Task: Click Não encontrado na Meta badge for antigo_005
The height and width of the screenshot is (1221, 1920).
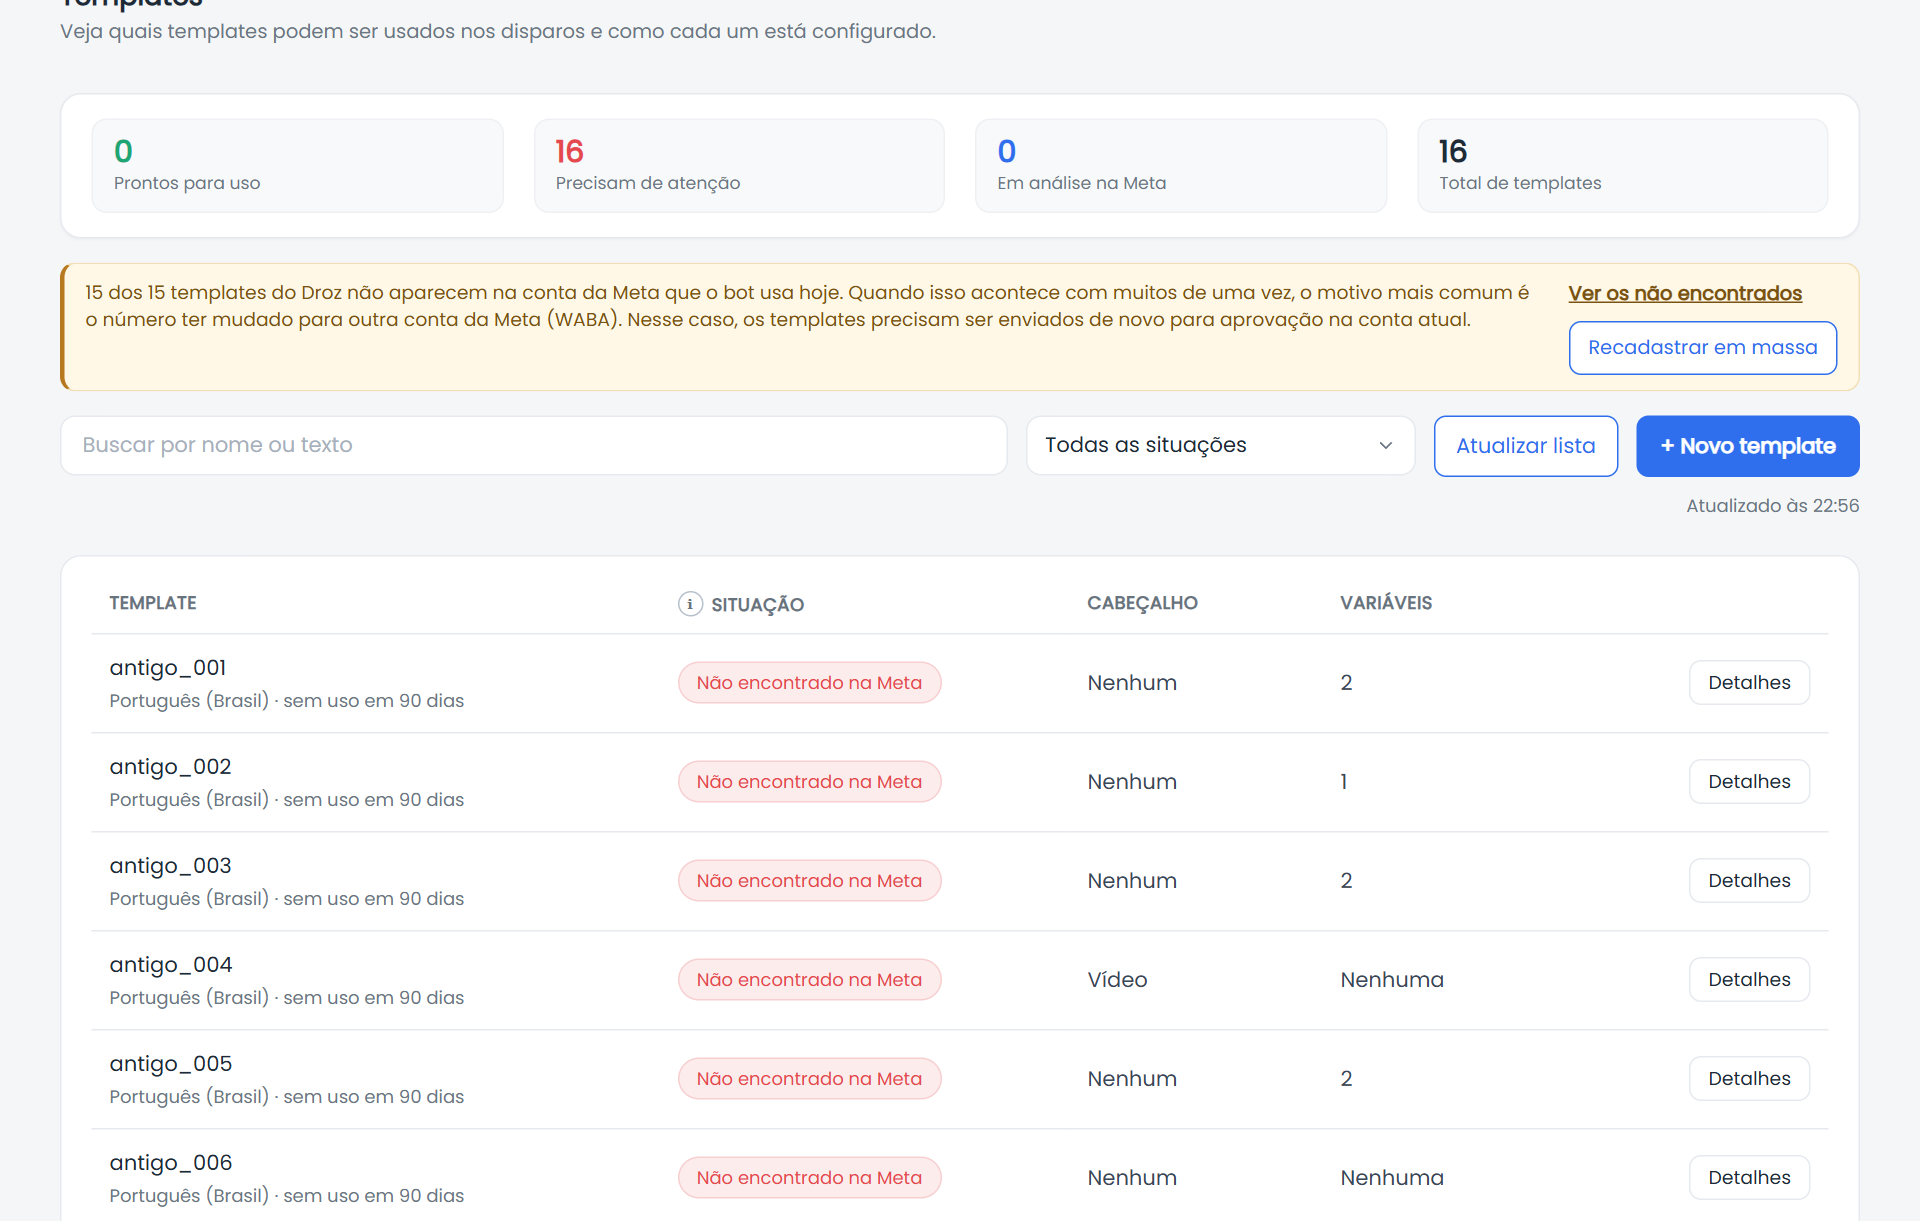Action: coord(809,1079)
